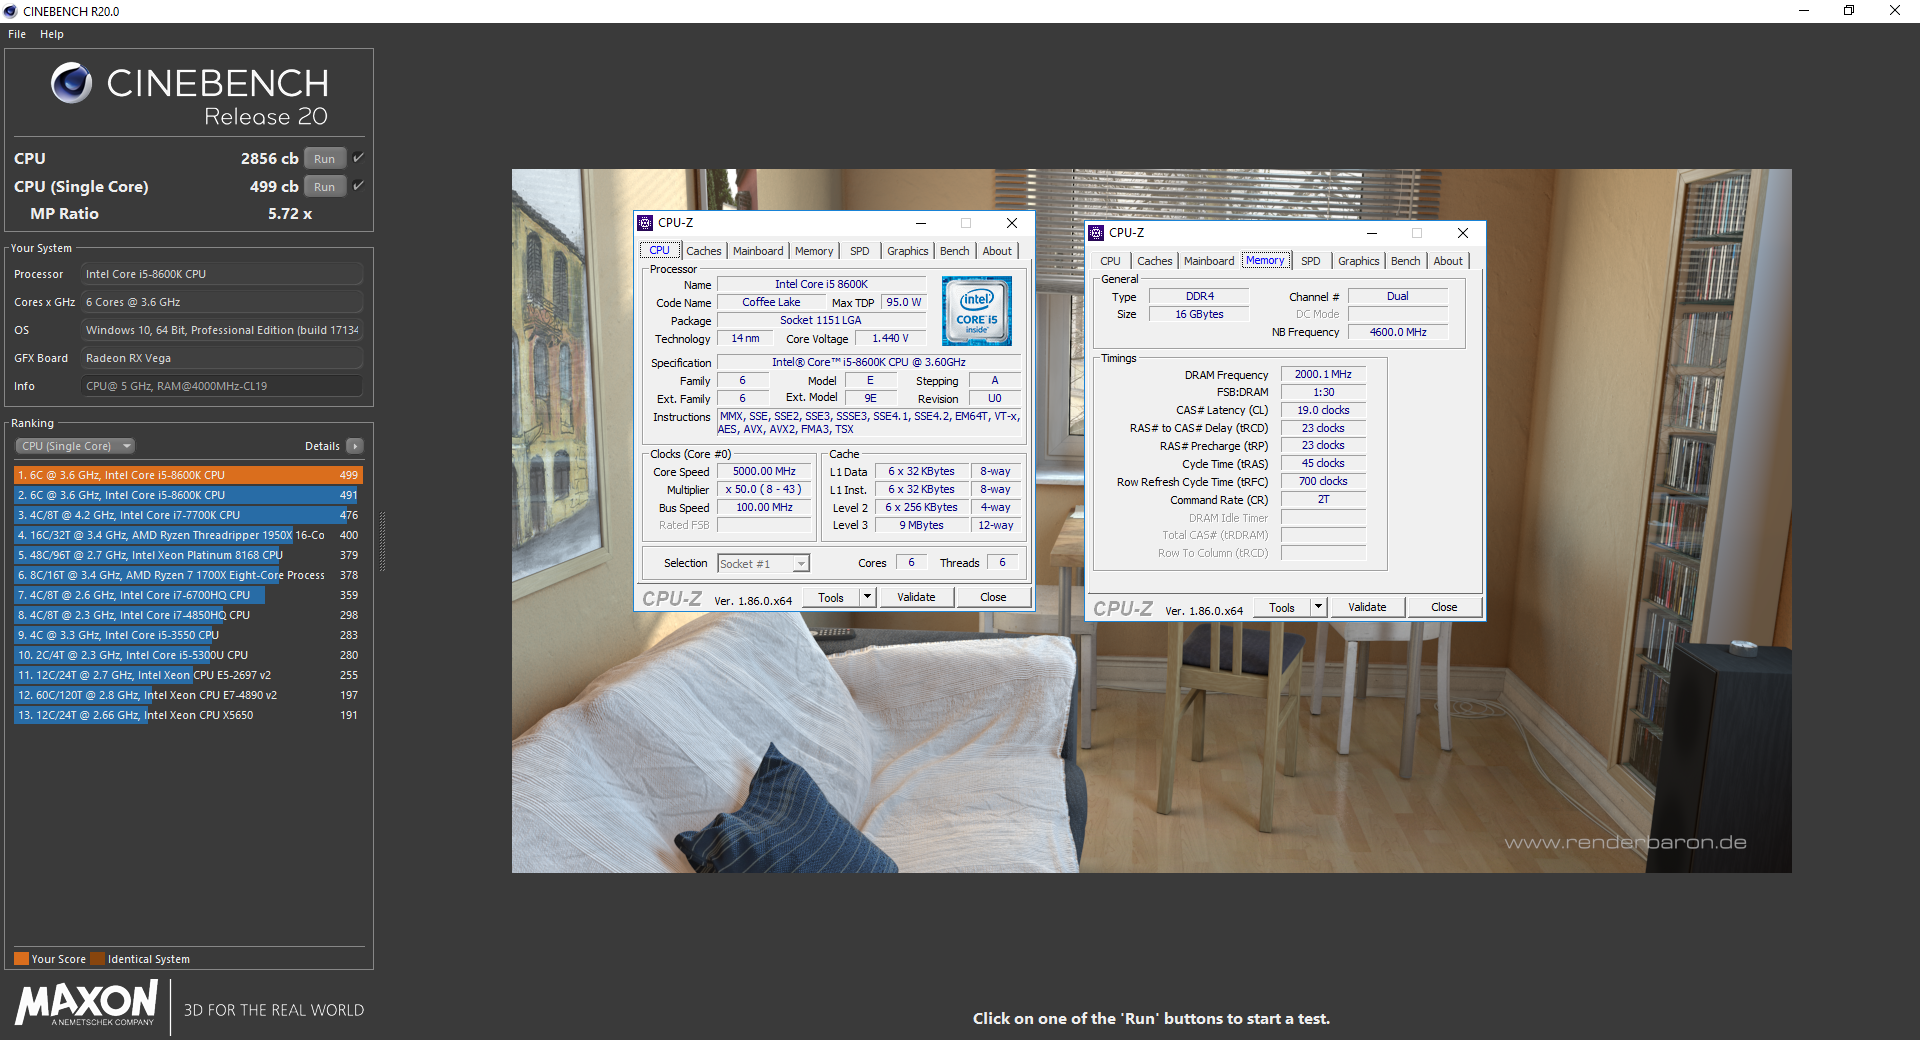1920x1040 pixels.
Task: Select CPU tab in right CPU-Z window
Action: tap(1111, 261)
